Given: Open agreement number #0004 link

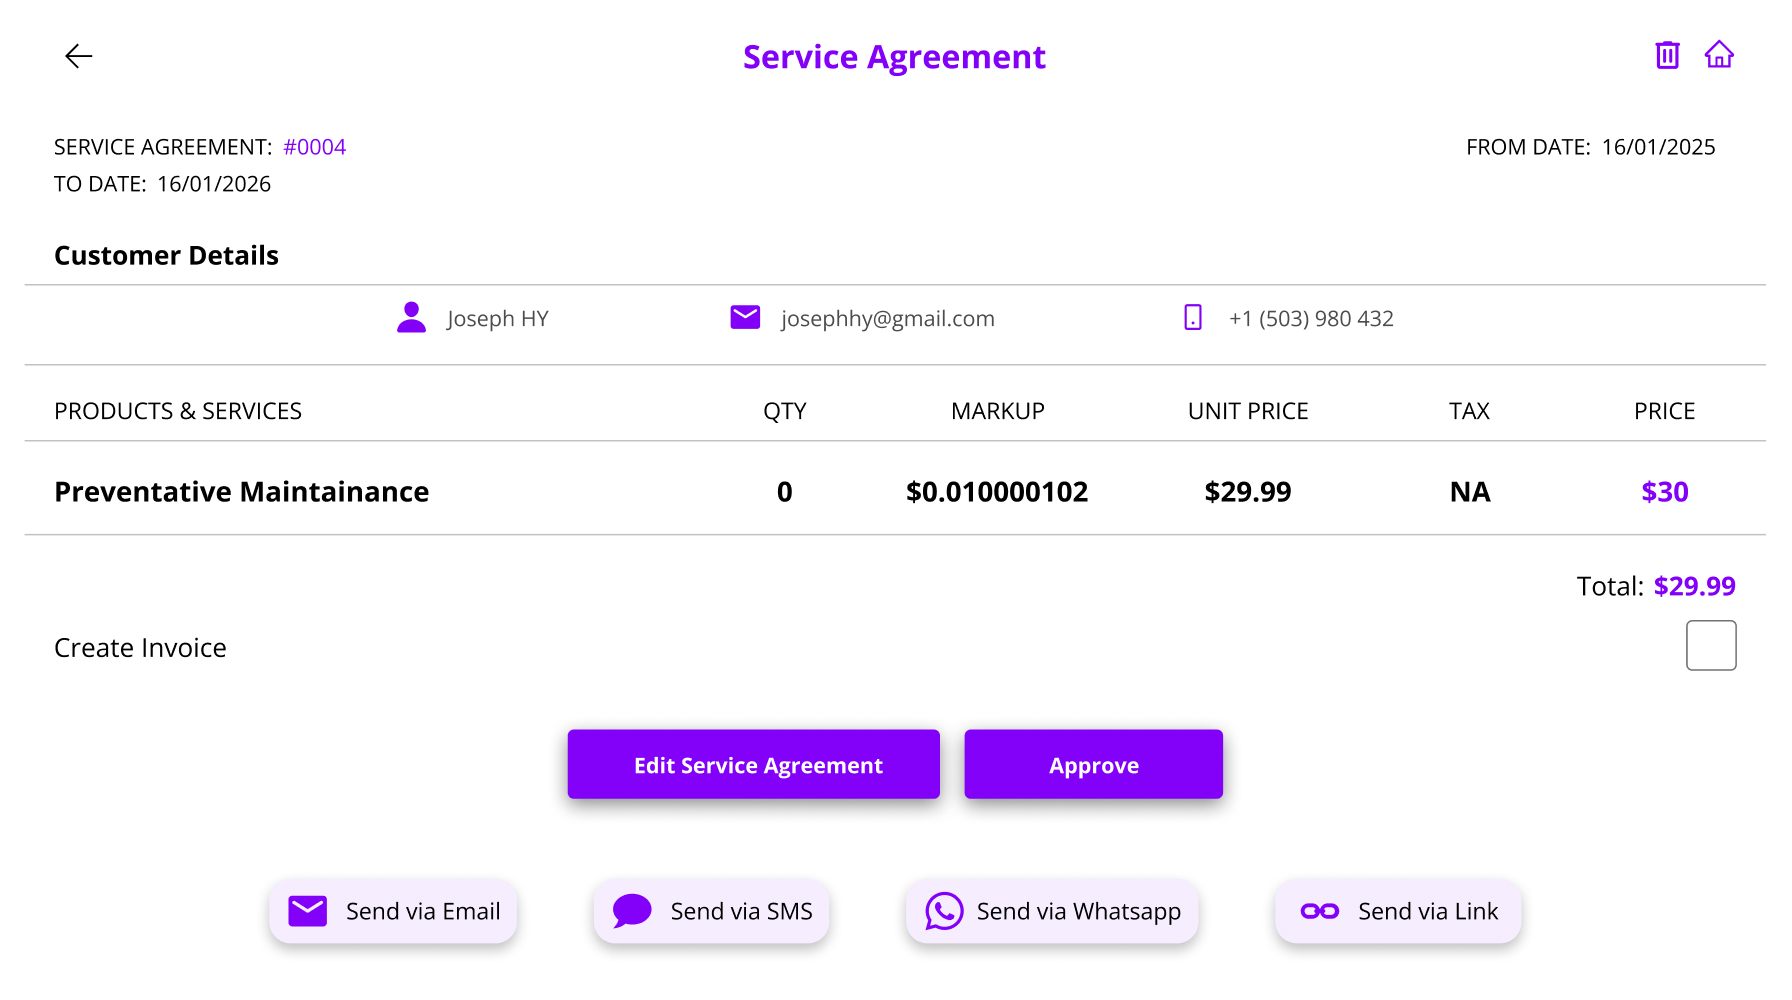Looking at the screenshot, I should click(x=314, y=147).
